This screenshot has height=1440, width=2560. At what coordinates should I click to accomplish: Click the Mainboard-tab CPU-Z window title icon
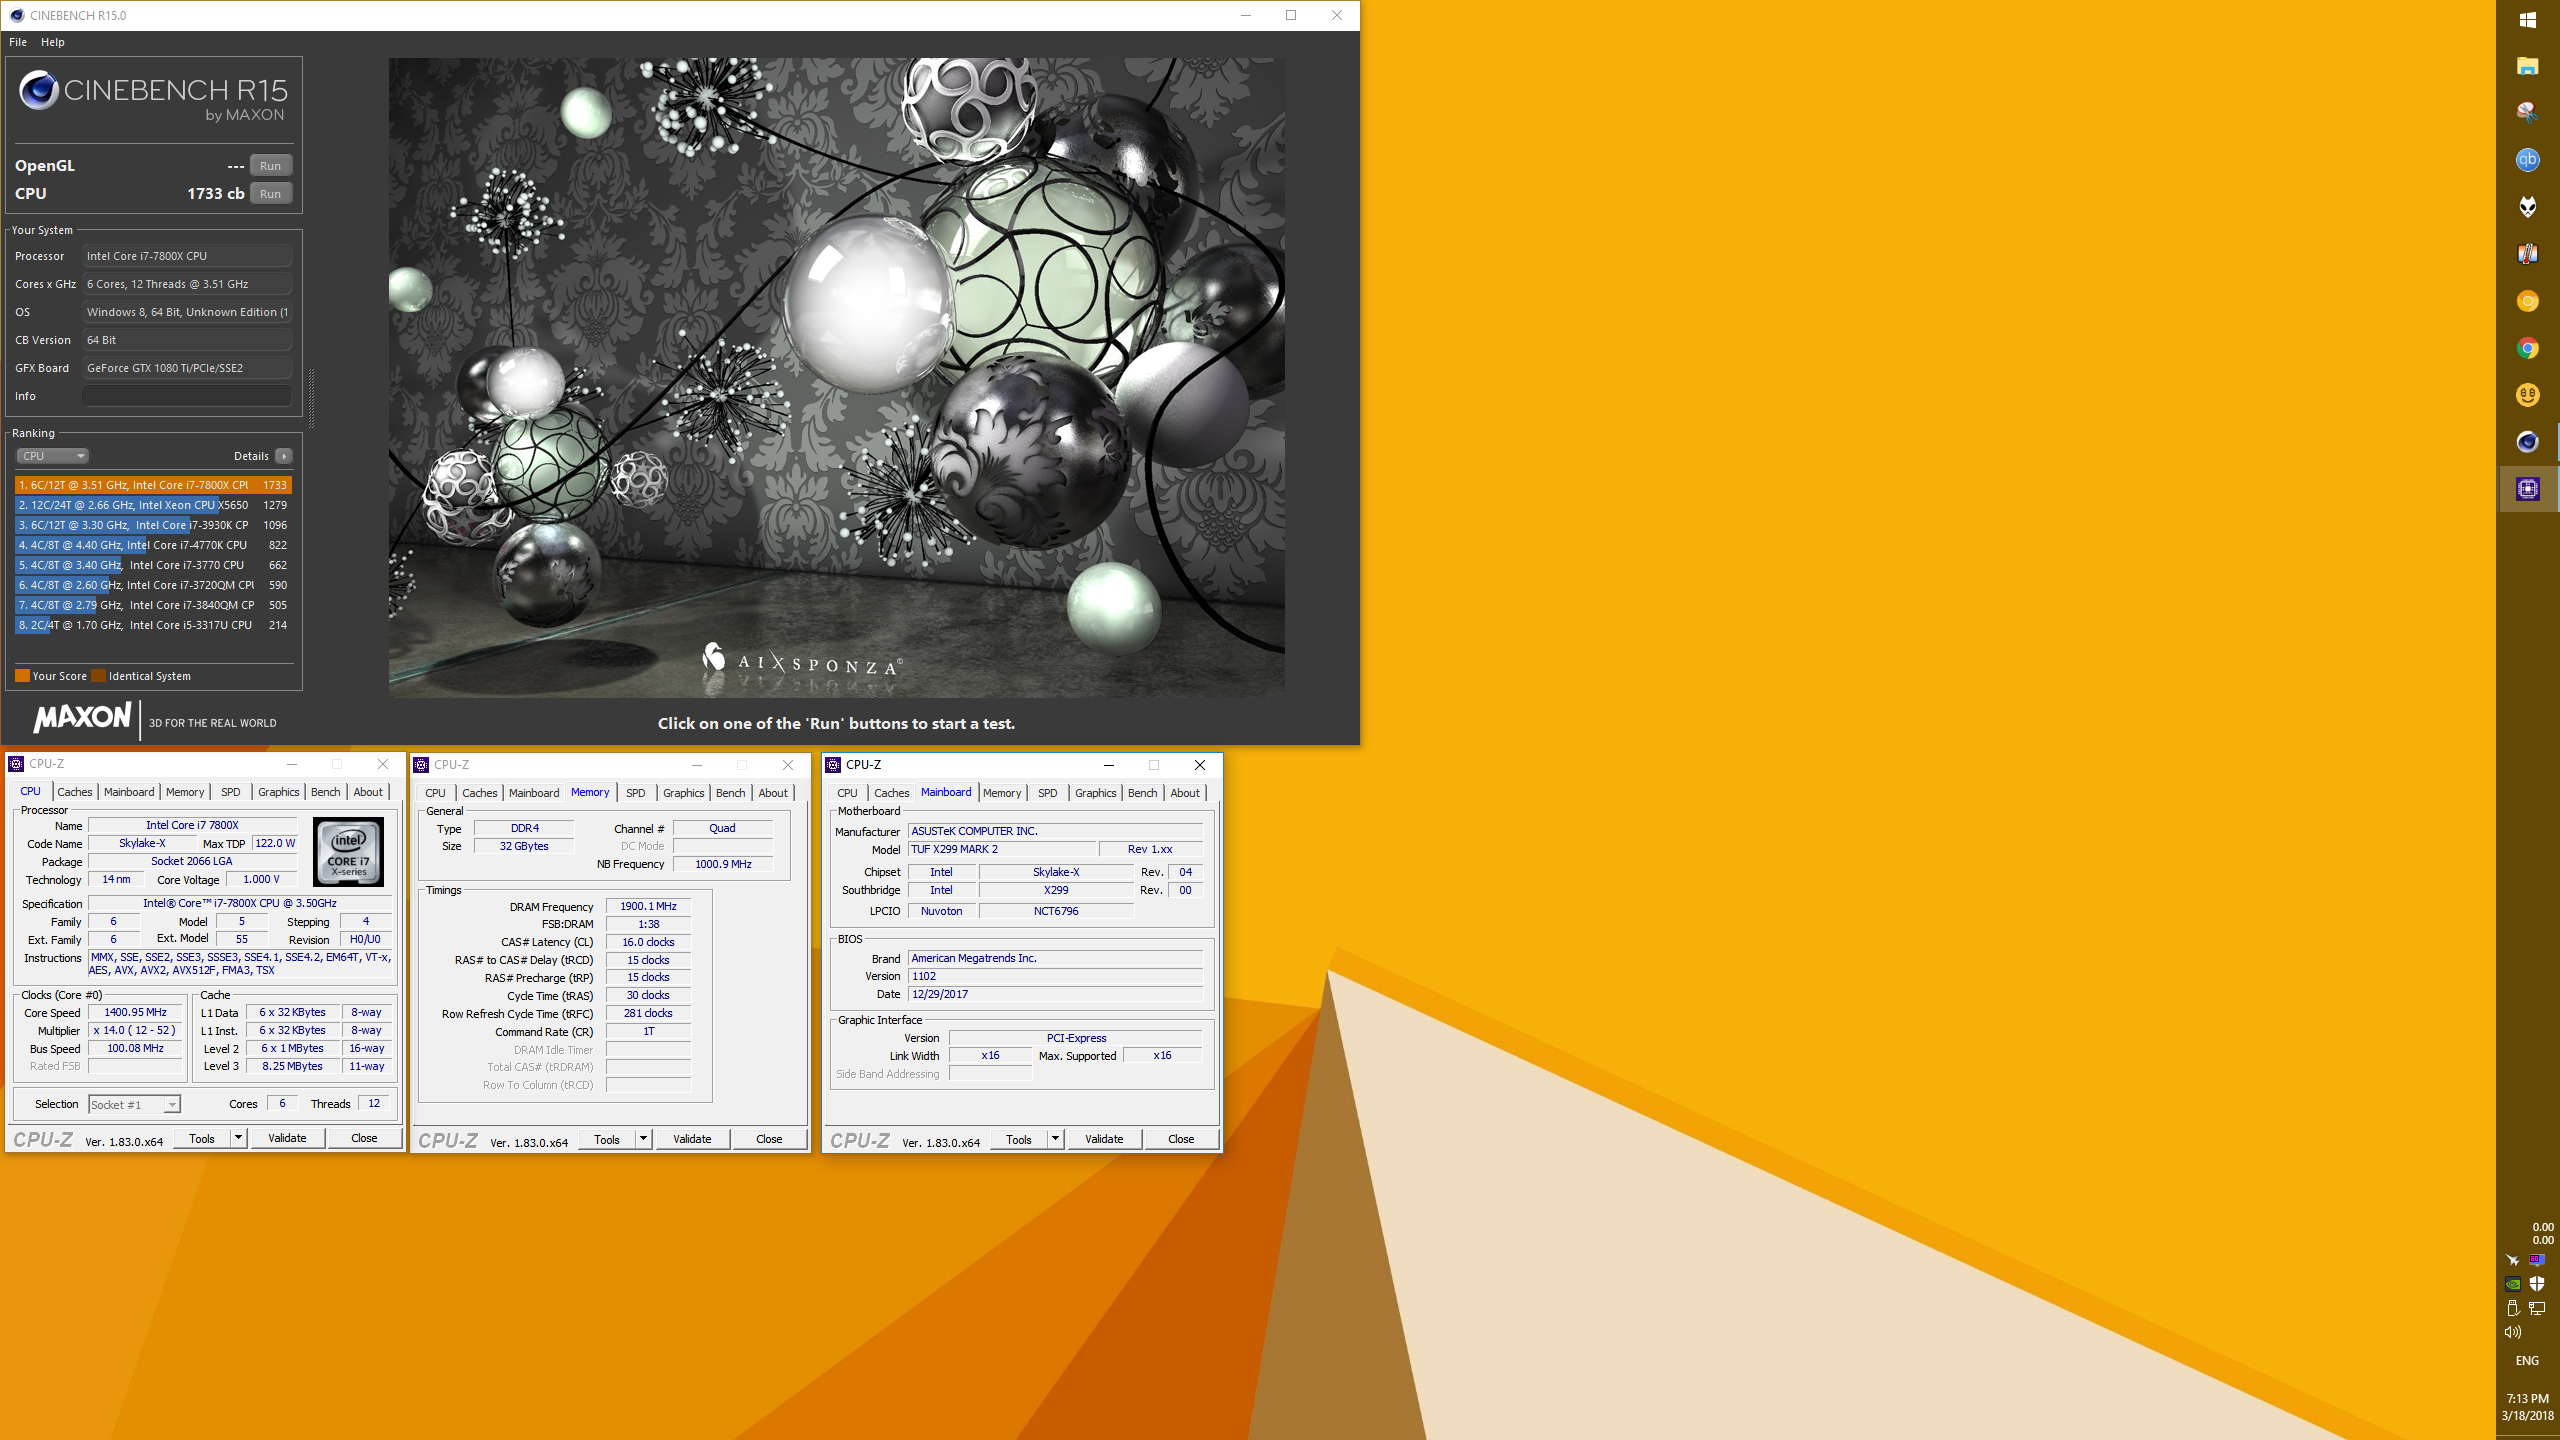click(x=833, y=765)
